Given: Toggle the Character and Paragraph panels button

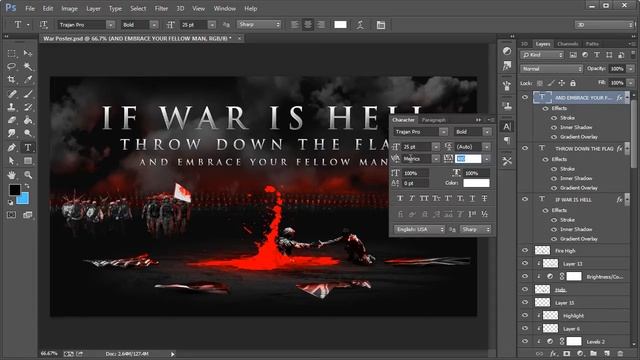Looking at the screenshot, I should (x=380, y=25).
